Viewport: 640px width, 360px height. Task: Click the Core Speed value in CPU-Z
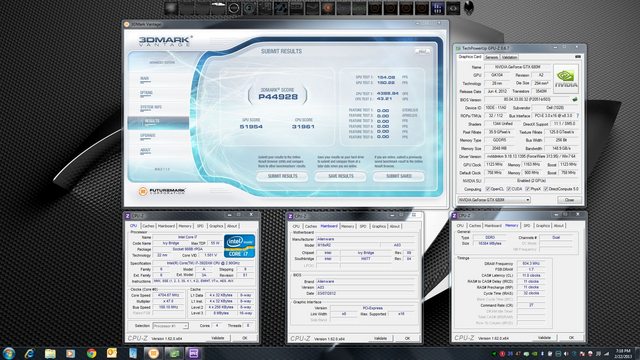point(168,295)
